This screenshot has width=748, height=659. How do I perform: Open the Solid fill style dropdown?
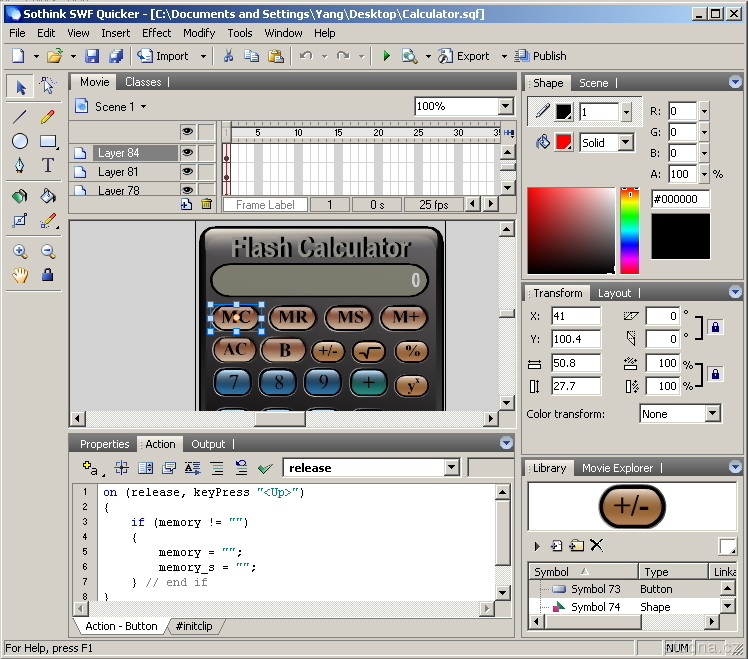click(x=626, y=143)
